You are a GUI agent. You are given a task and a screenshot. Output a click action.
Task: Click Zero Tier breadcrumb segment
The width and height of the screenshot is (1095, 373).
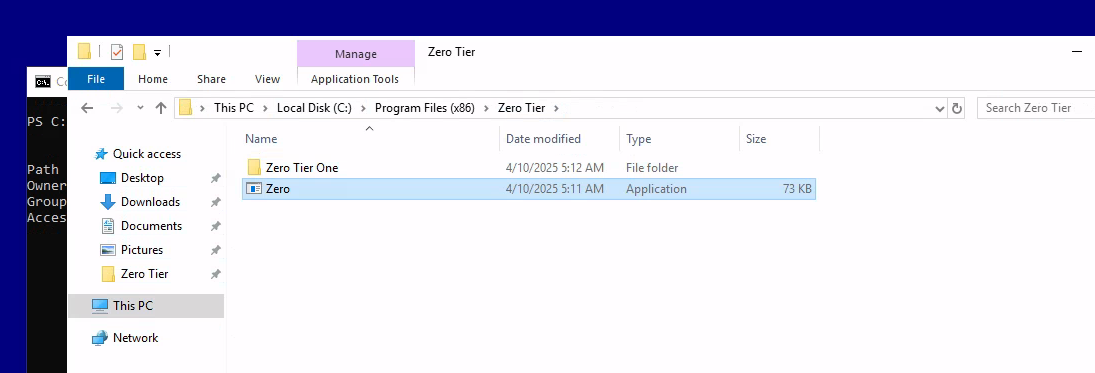pyautogui.click(x=522, y=108)
